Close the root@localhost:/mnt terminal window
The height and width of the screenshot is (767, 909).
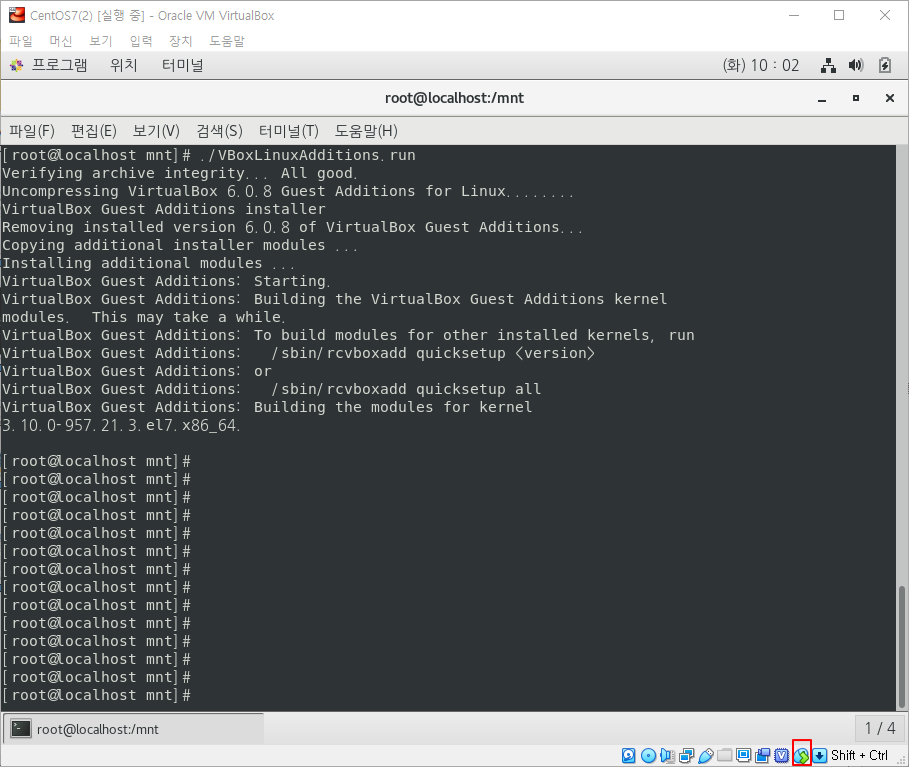[890, 99]
